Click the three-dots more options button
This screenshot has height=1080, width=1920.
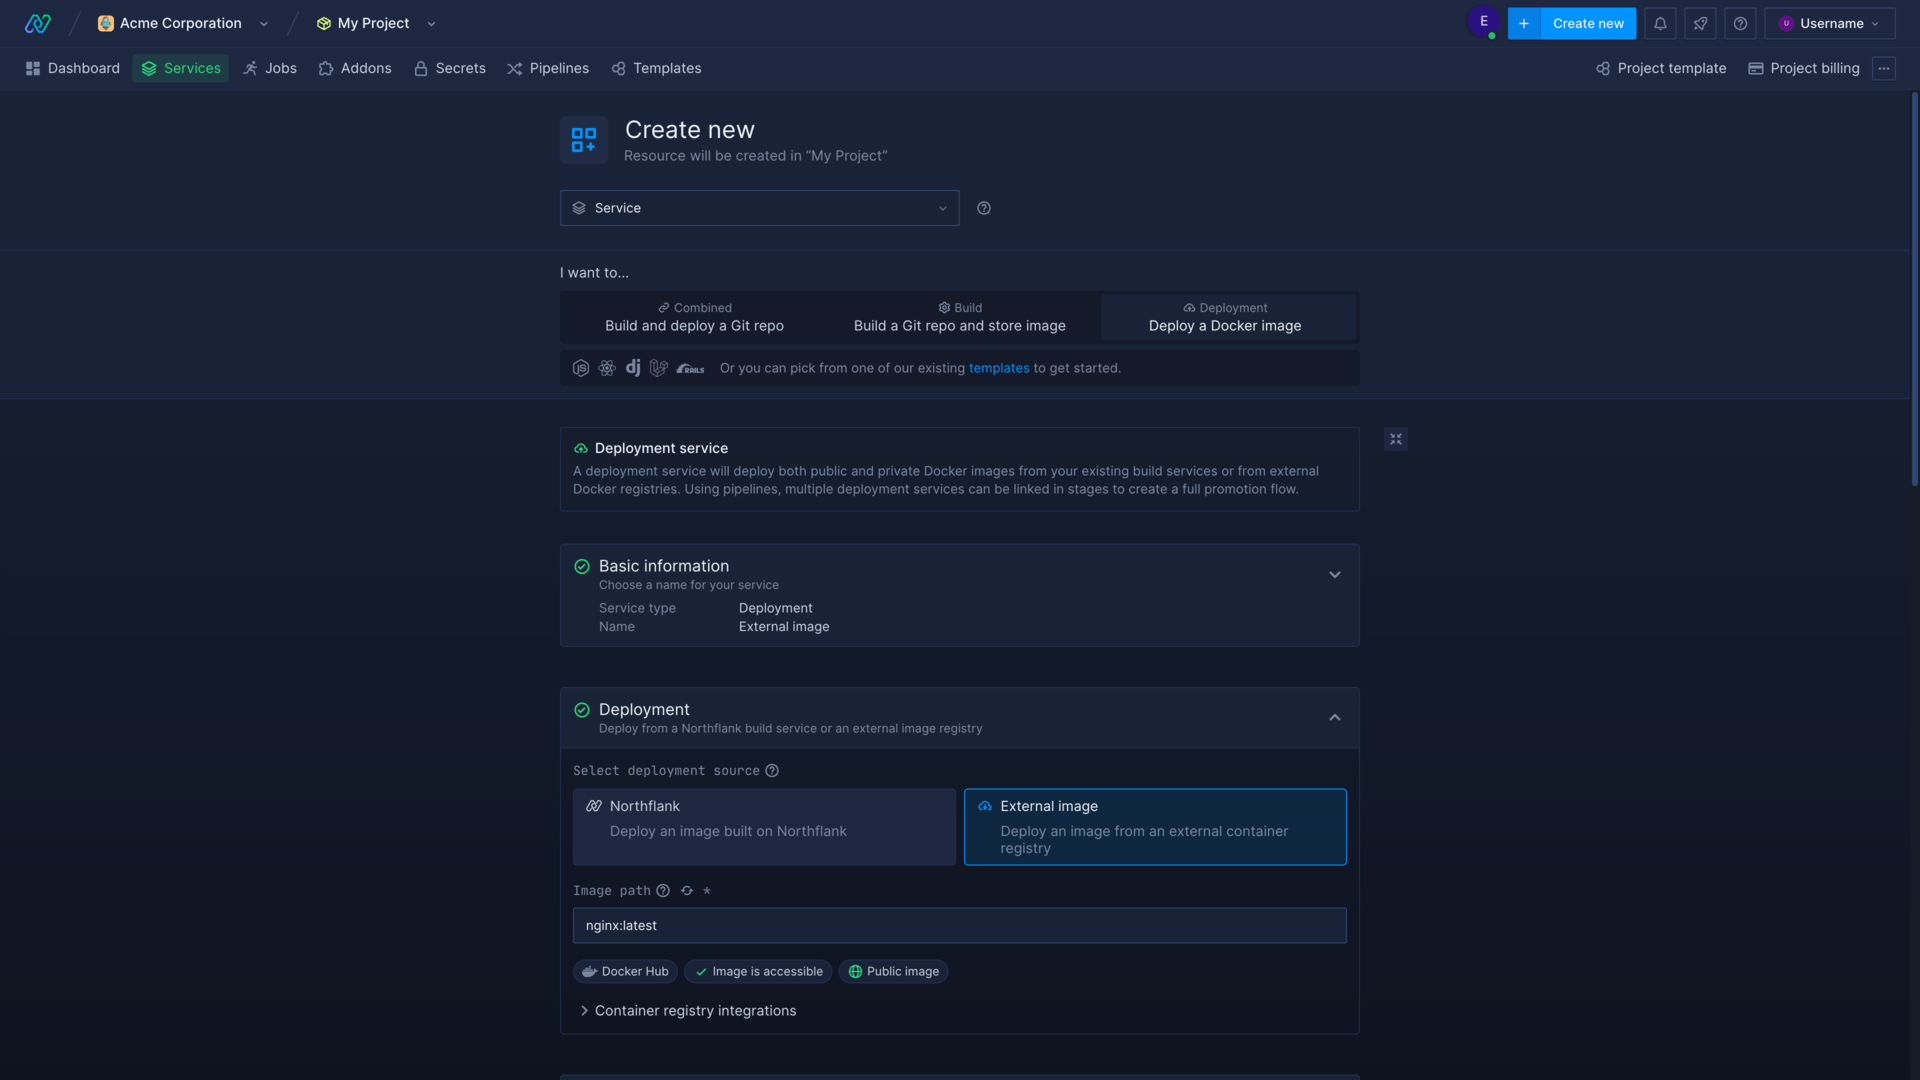click(x=1884, y=68)
